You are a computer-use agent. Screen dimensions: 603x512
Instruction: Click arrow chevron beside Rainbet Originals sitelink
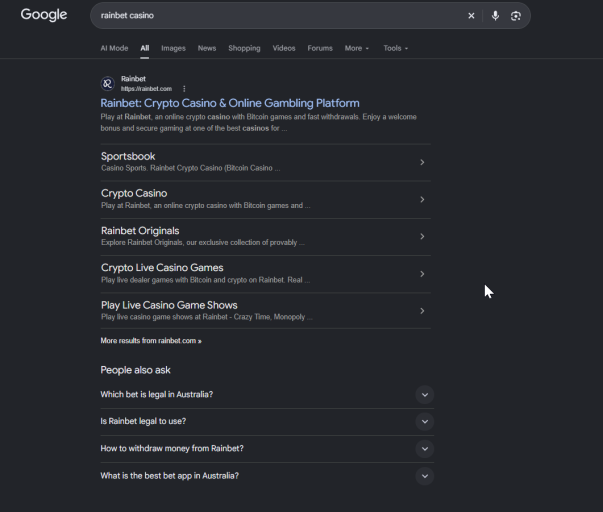point(422,237)
